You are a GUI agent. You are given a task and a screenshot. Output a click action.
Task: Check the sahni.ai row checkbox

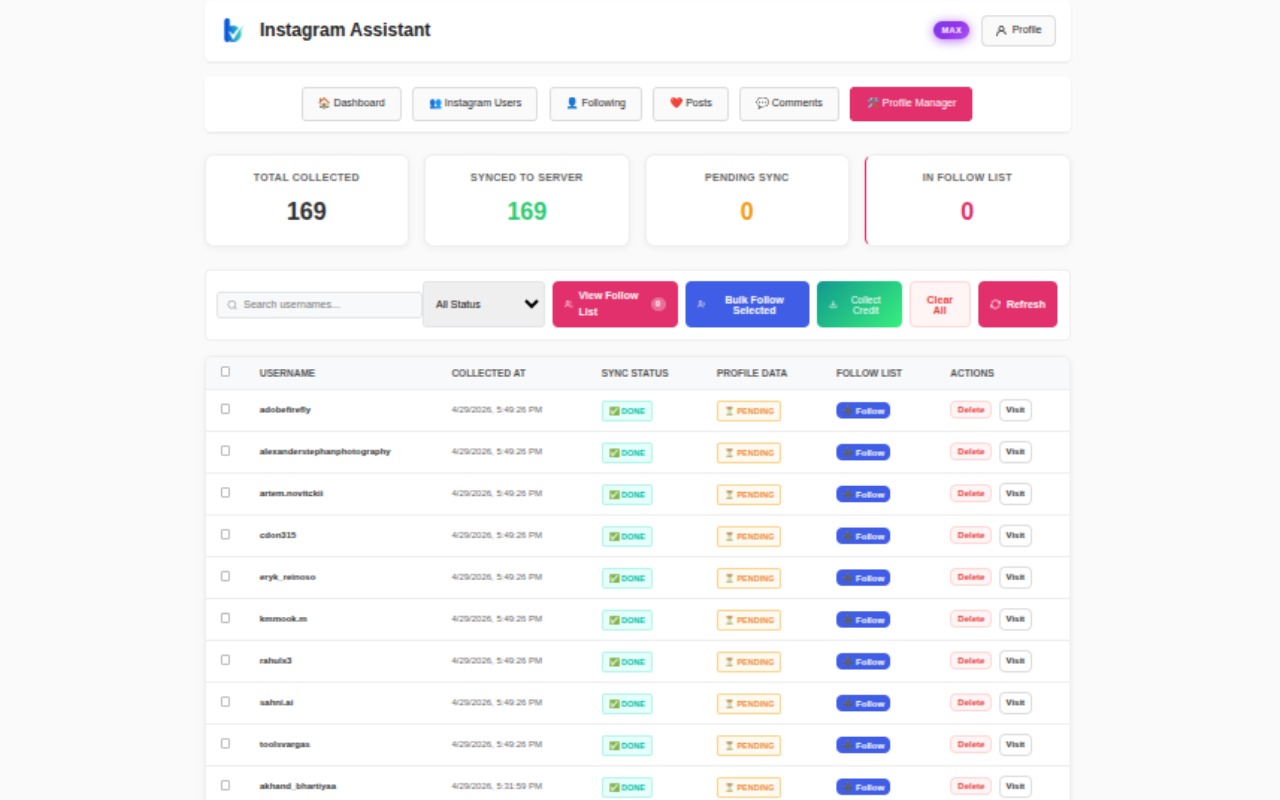click(225, 702)
